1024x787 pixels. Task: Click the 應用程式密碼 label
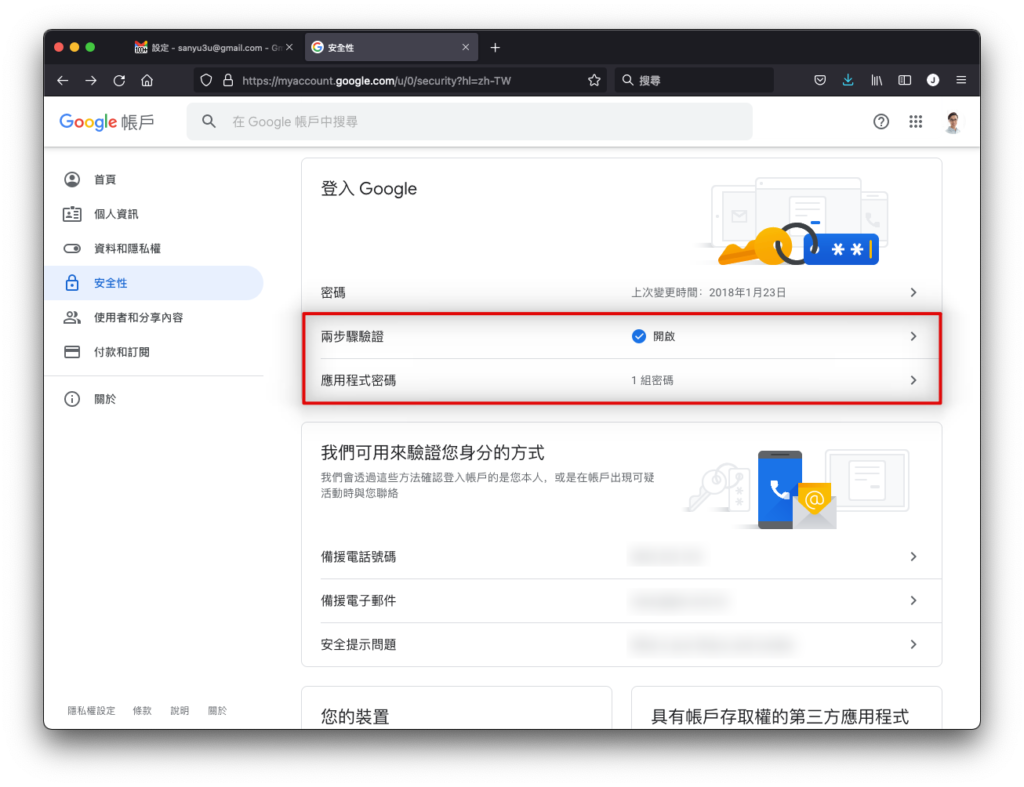tap(358, 380)
